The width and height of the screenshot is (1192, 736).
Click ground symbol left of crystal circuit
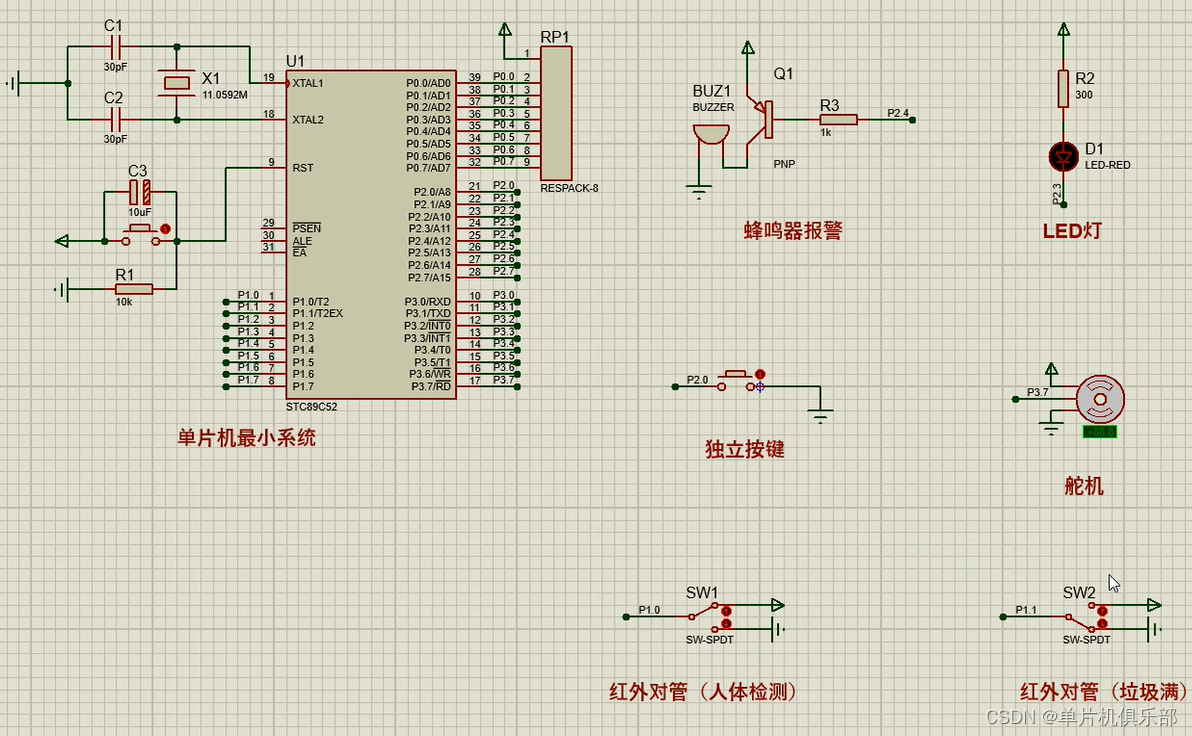(x=15, y=83)
